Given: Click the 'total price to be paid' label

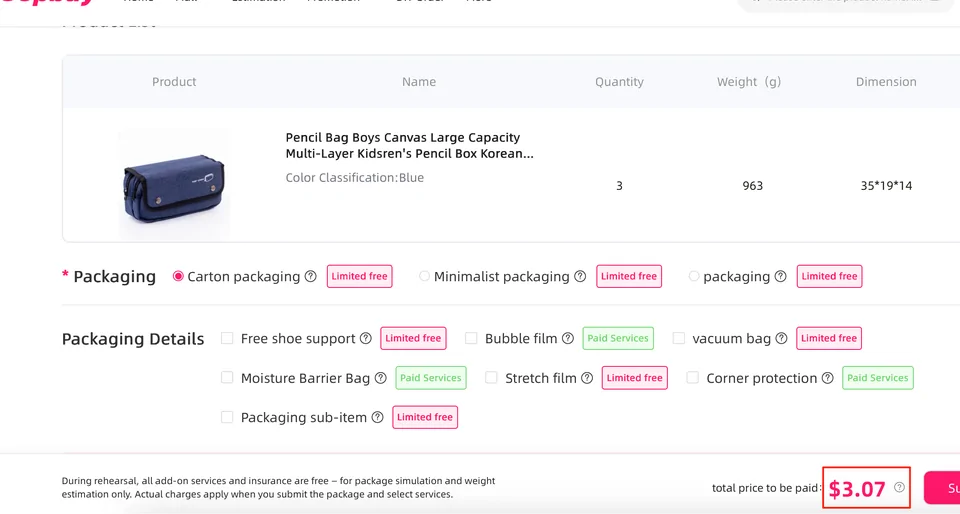Looking at the screenshot, I should point(766,488).
